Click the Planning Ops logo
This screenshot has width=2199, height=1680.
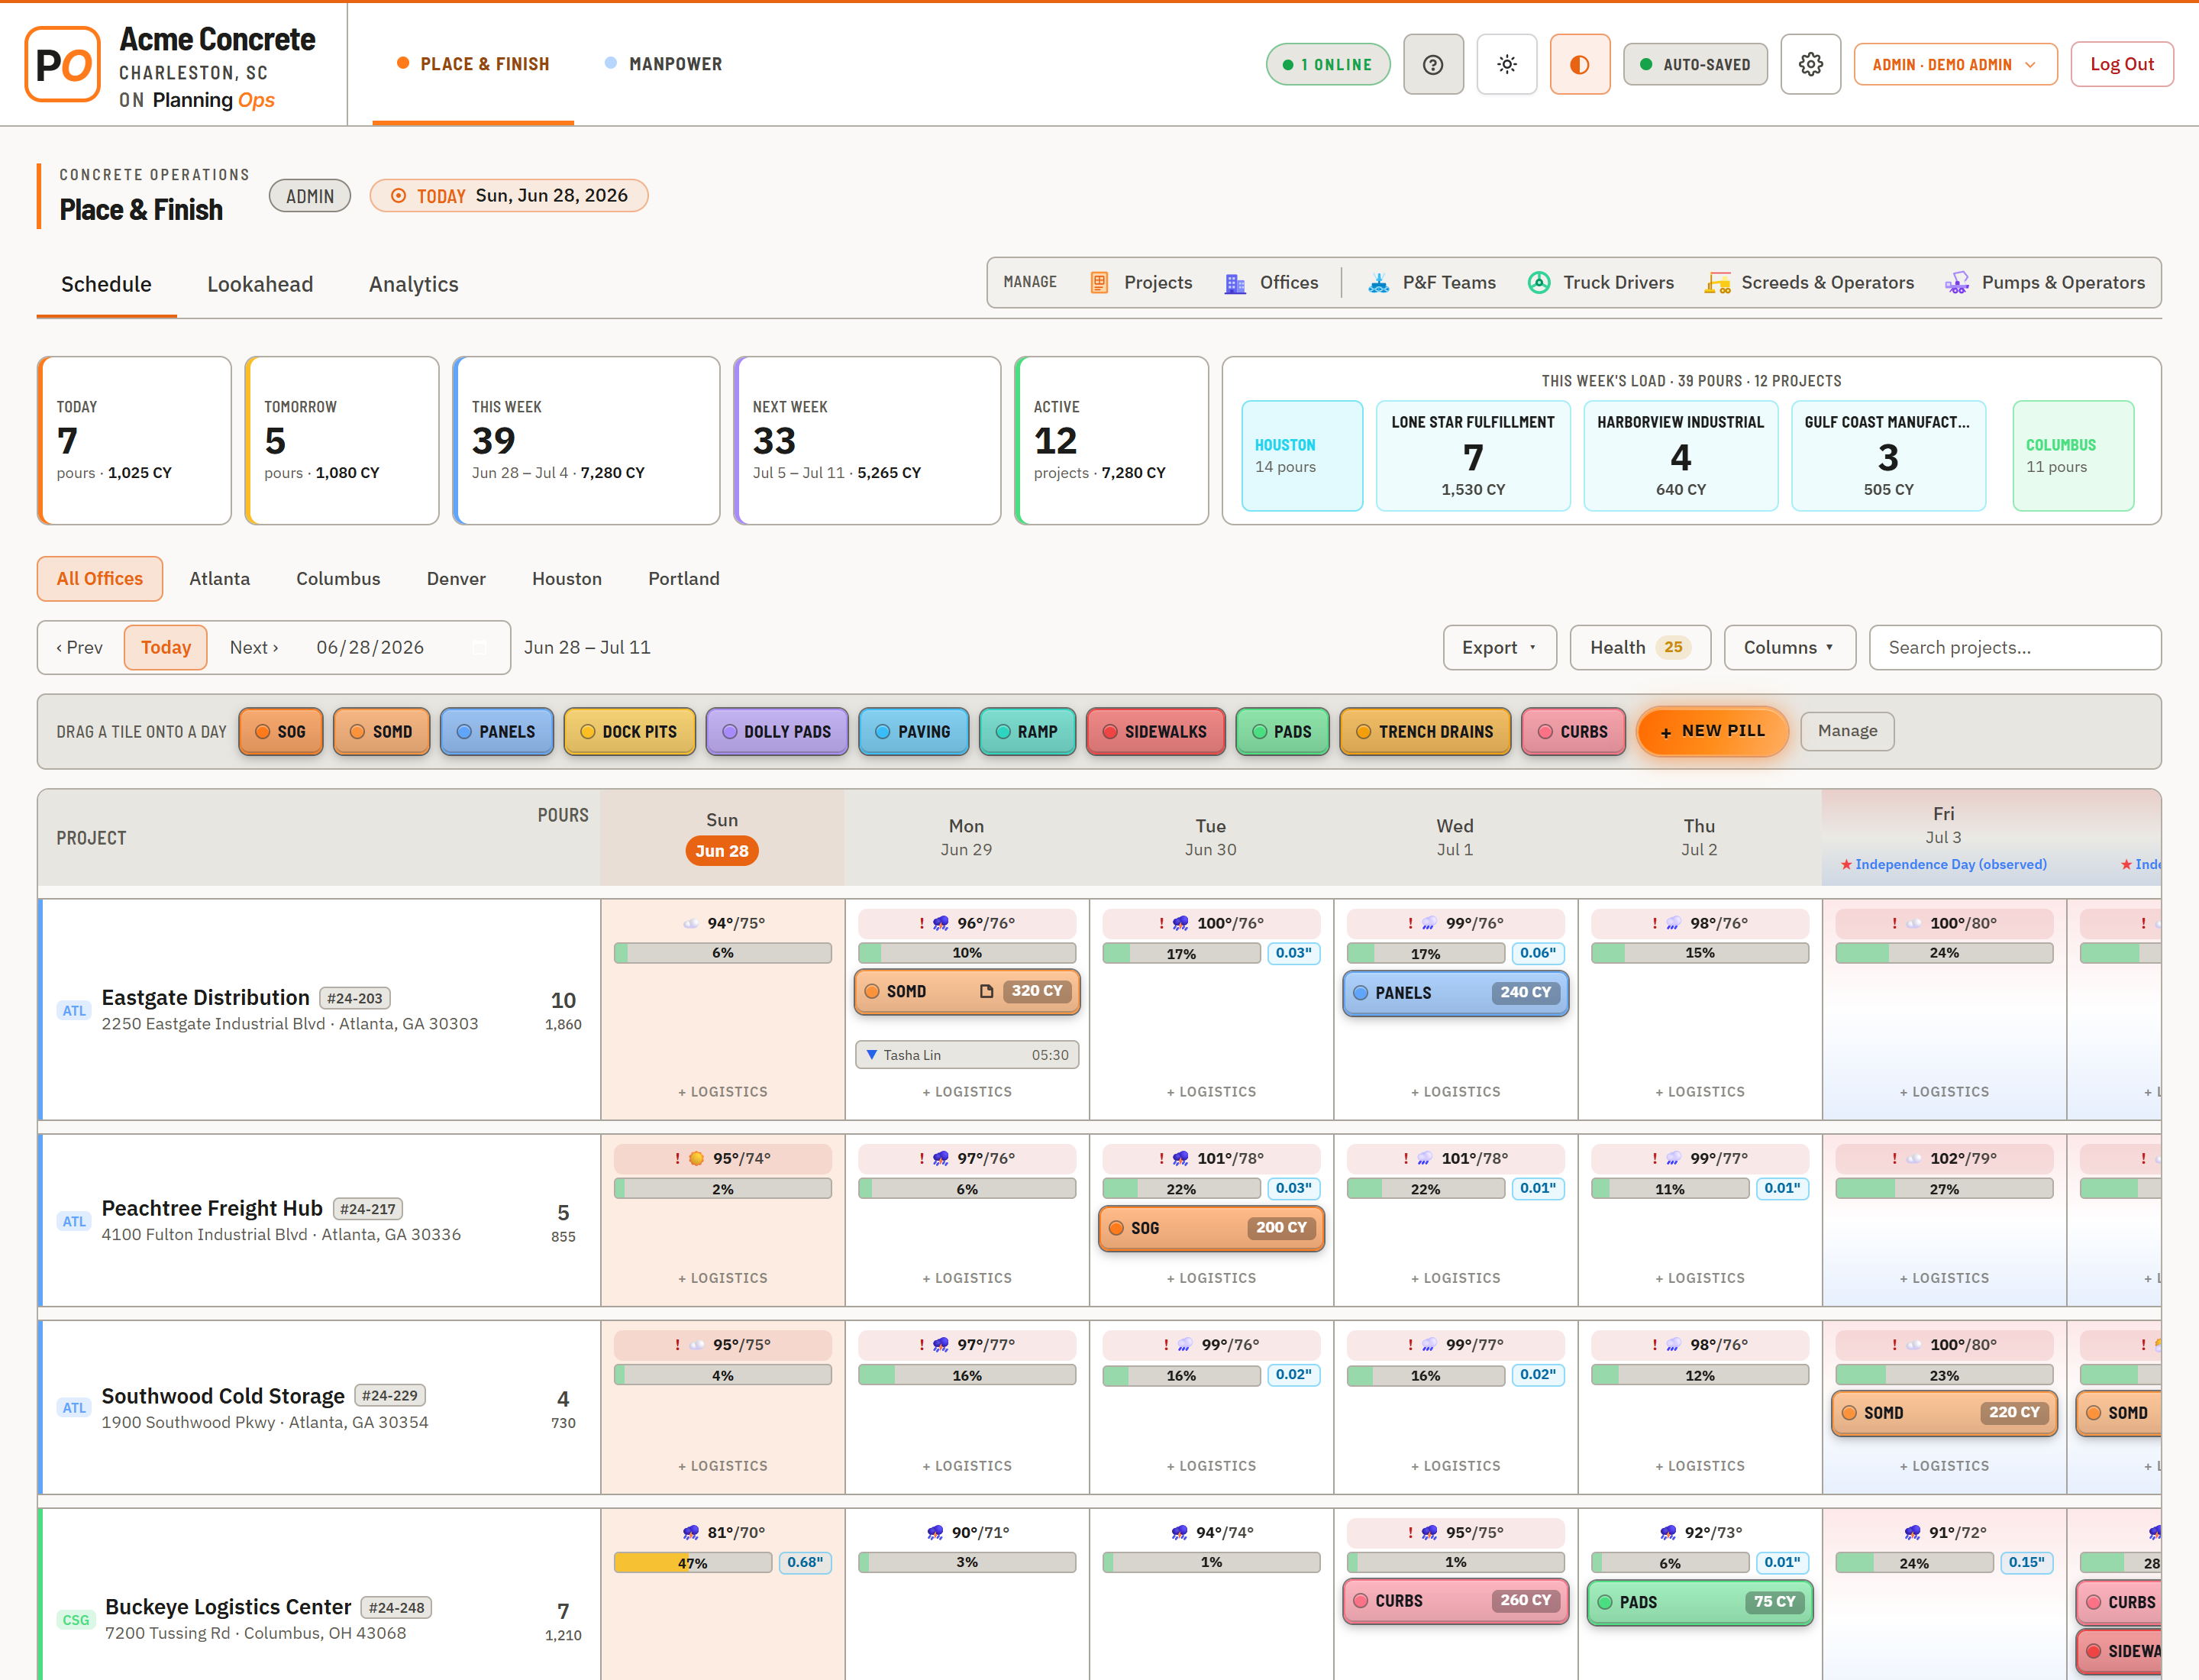[x=62, y=65]
